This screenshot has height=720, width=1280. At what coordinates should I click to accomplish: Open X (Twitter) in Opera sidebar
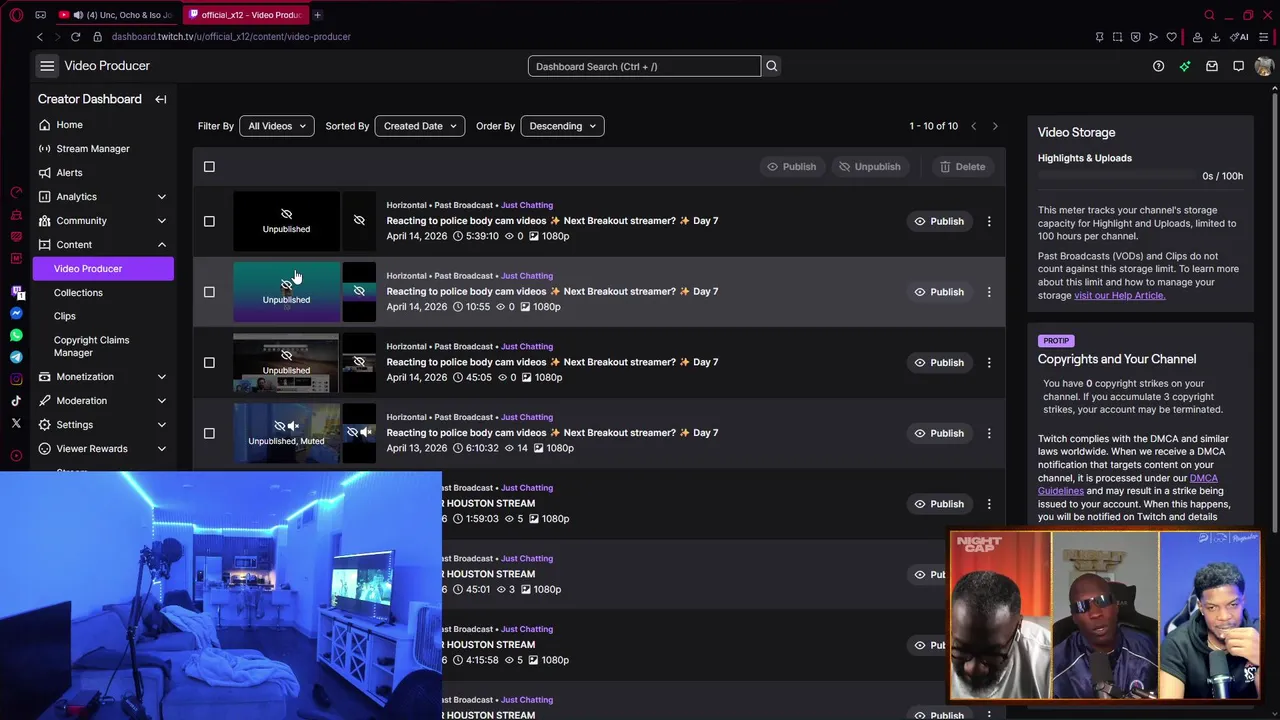(x=16, y=423)
